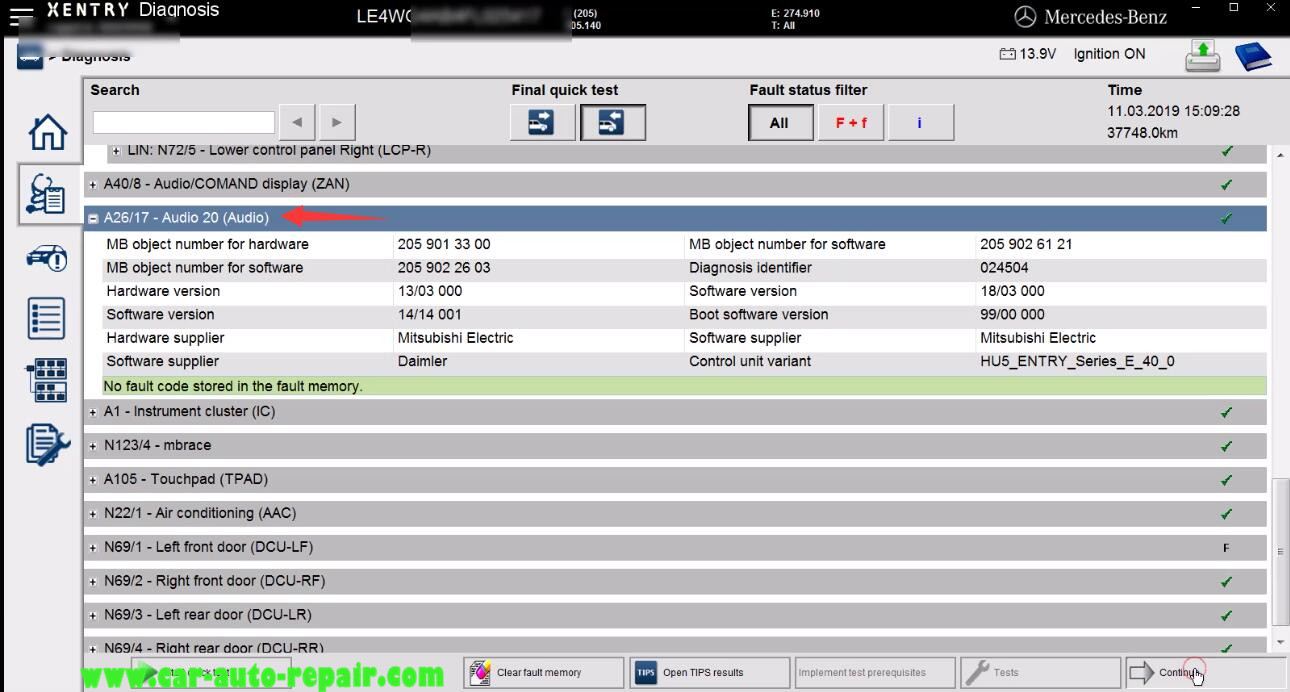This screenshot has height=692, width=1290.
Task: Click variant 'HU5_ENTRY_Series_E_40_0'
Action: coord(1077,361)
